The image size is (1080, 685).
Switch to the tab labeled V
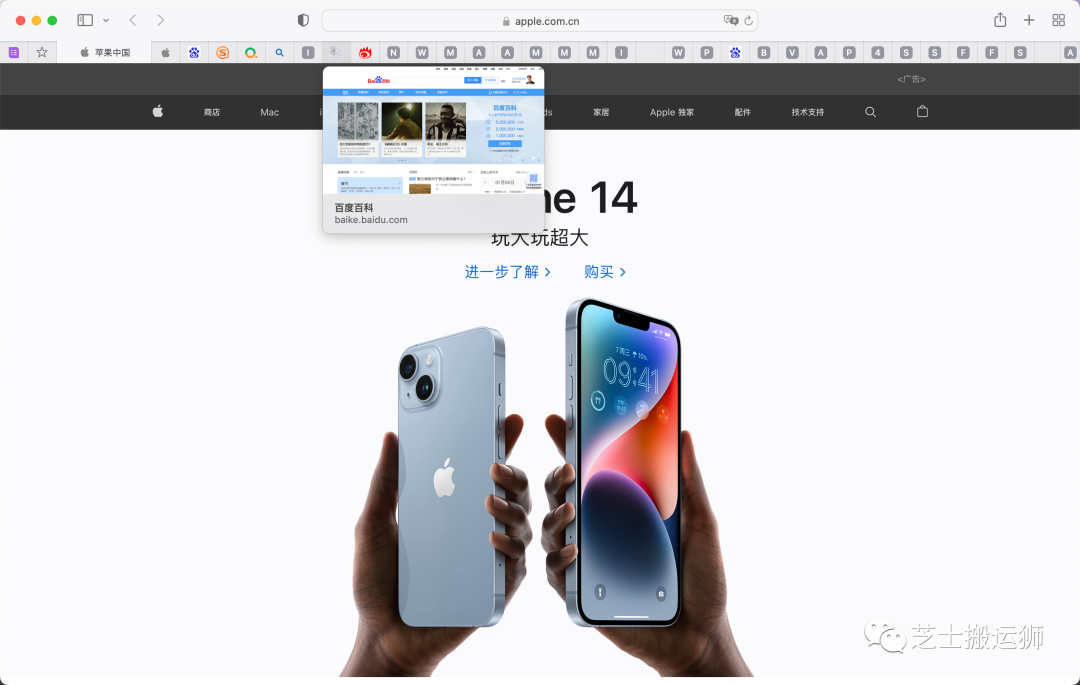792,52
